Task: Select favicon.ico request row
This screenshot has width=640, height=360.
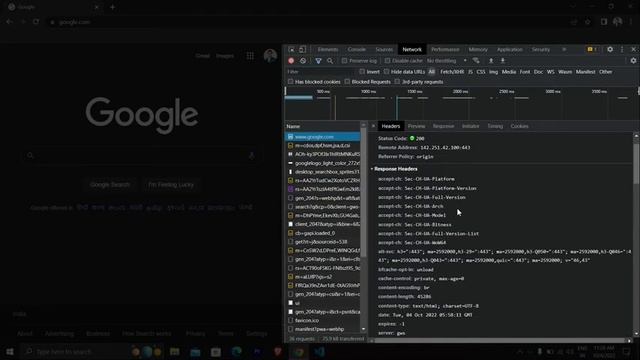Action: pyautogui.click(x=322, y=320)
